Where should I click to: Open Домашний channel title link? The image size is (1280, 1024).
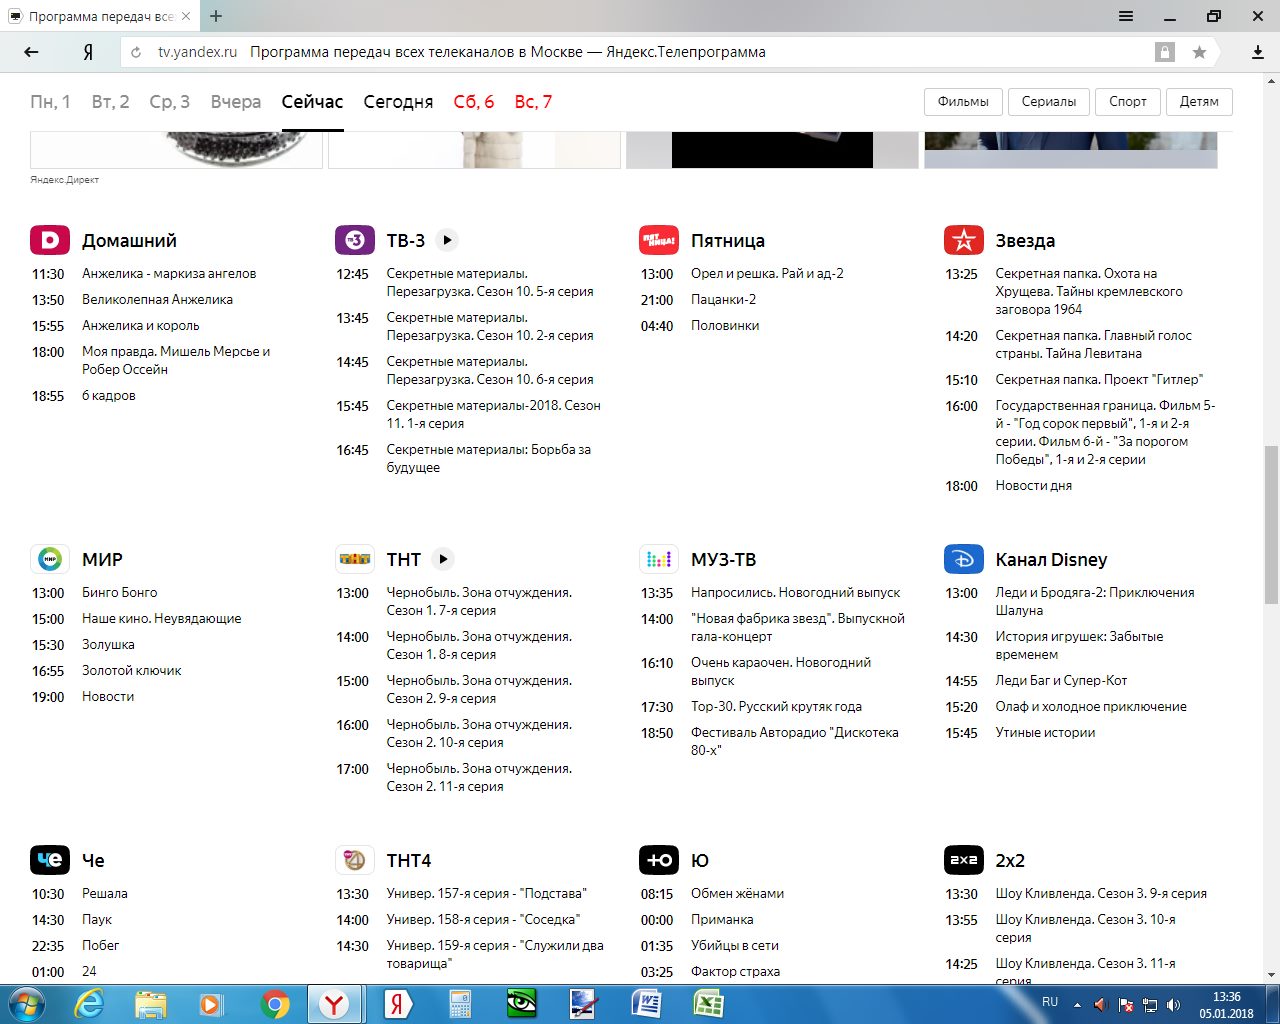pyautogui.click(x=129, y=240)
